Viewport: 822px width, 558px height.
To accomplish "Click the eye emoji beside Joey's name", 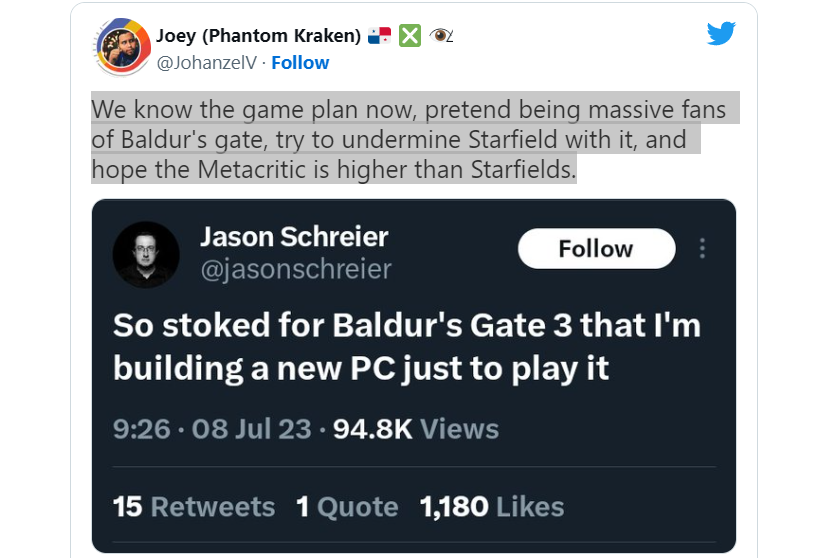I will (441, 35).
